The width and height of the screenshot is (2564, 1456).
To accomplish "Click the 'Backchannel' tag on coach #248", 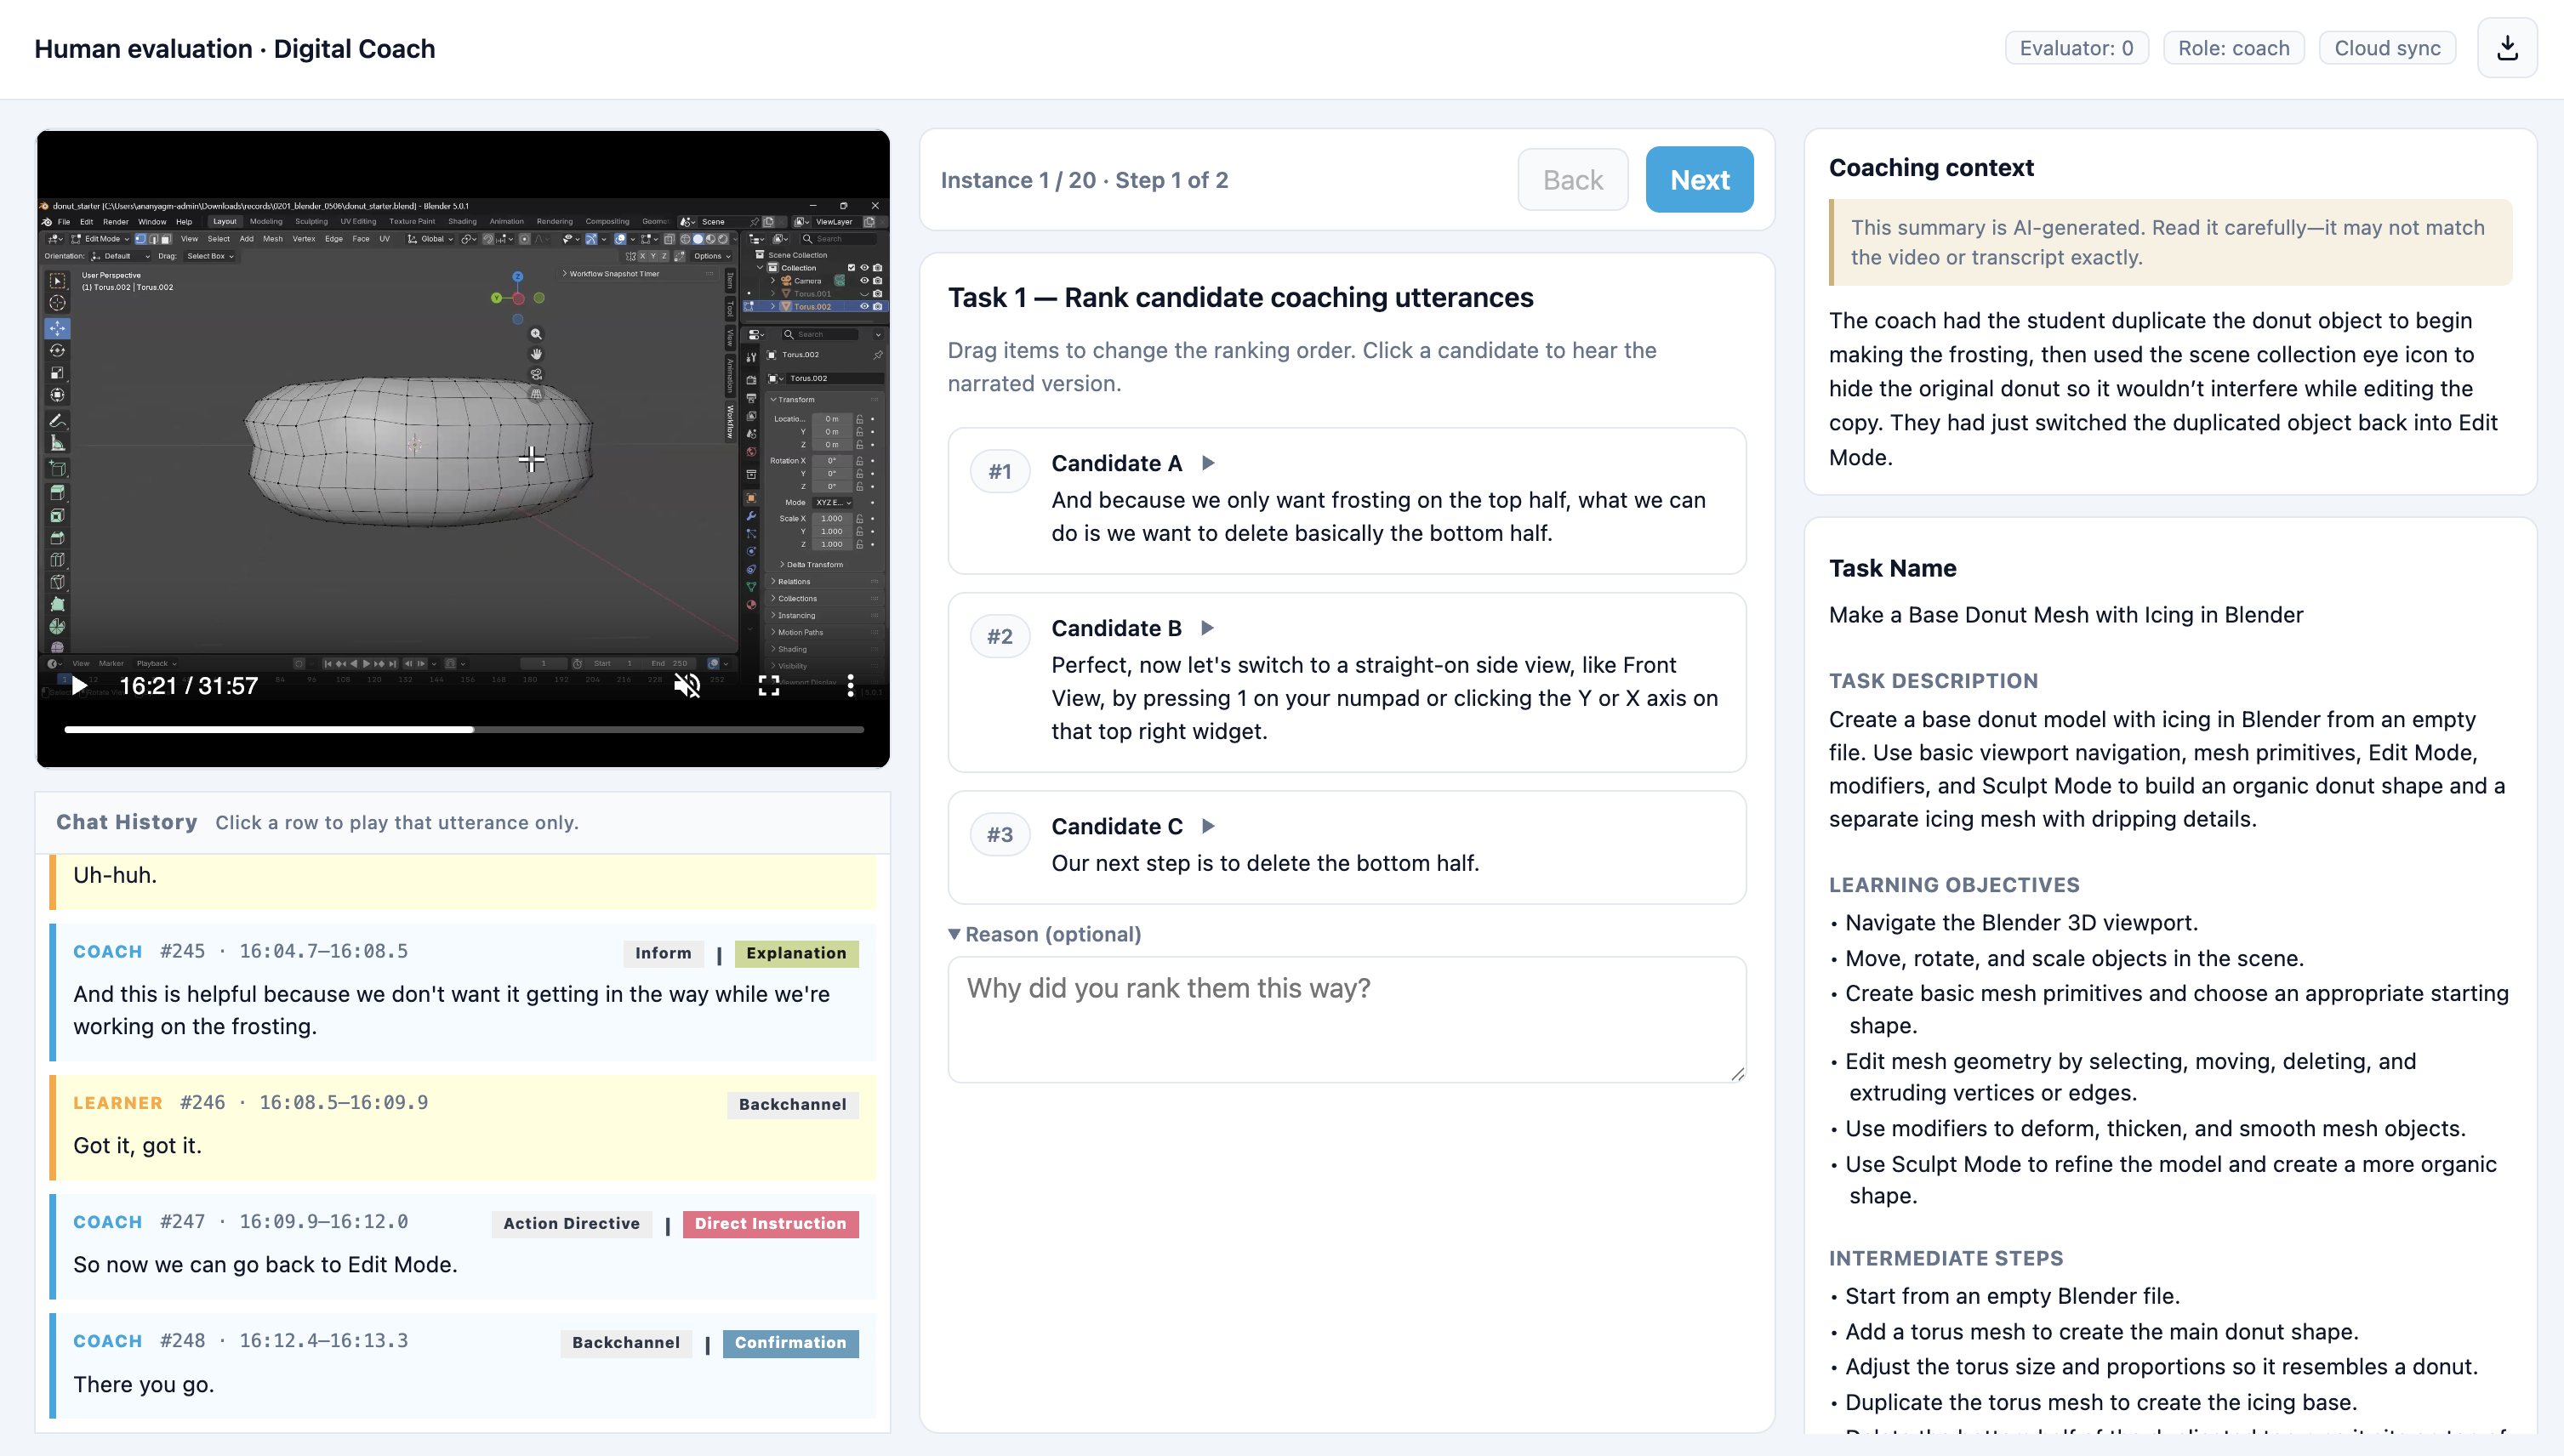I will pos(625,1342).
